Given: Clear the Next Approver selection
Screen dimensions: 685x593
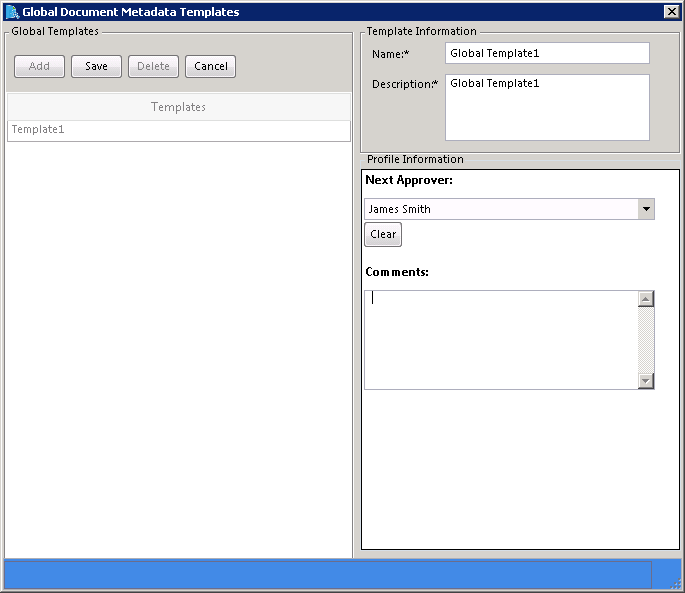Looking at the screenshot, I should (x=383, y=235).
